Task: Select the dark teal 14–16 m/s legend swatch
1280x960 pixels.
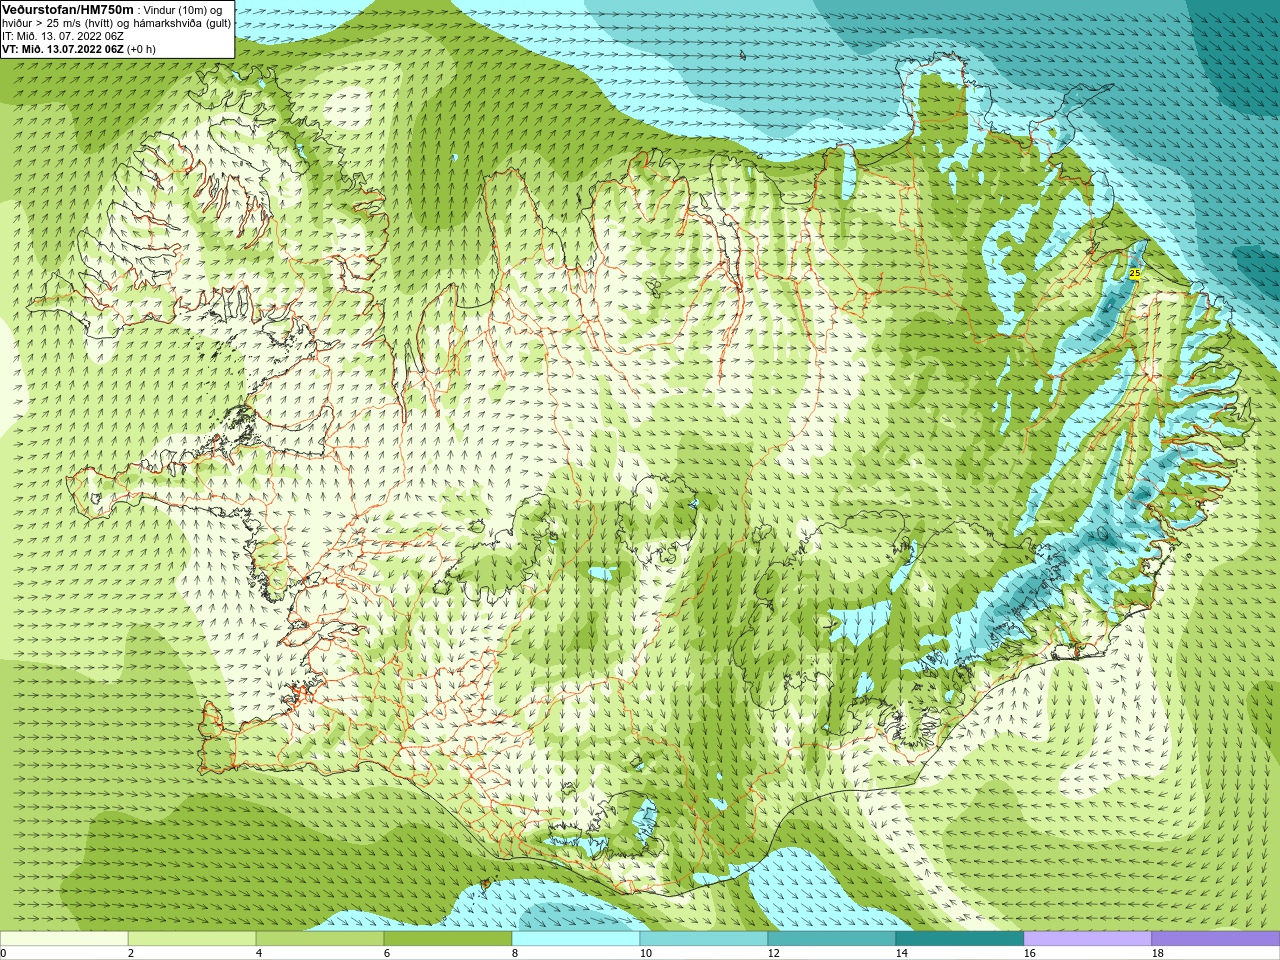Action: pos(960,939)
